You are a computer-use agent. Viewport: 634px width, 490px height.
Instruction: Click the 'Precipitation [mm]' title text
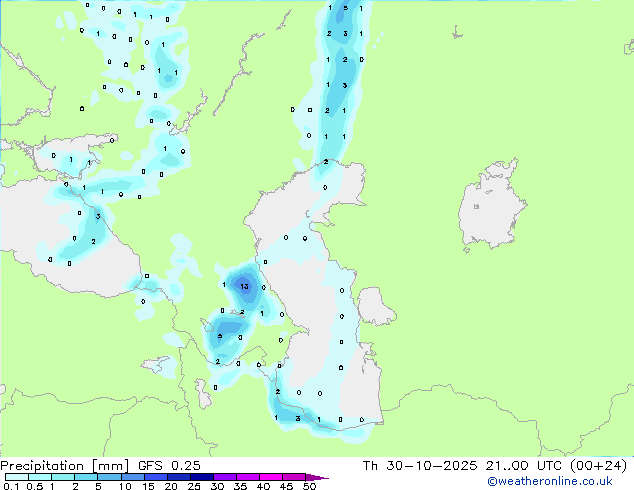point(65,466)
